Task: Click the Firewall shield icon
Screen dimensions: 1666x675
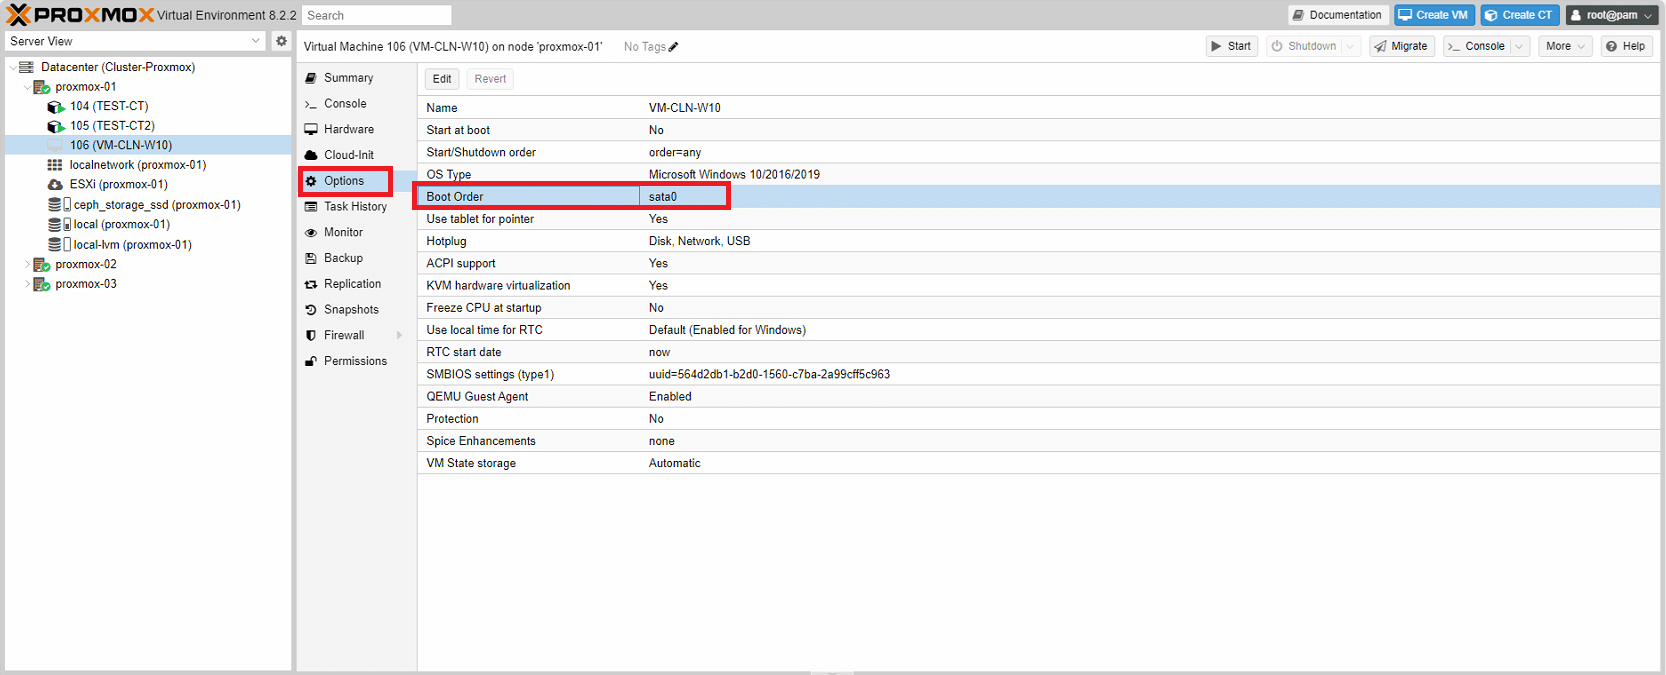Action: 311,336
